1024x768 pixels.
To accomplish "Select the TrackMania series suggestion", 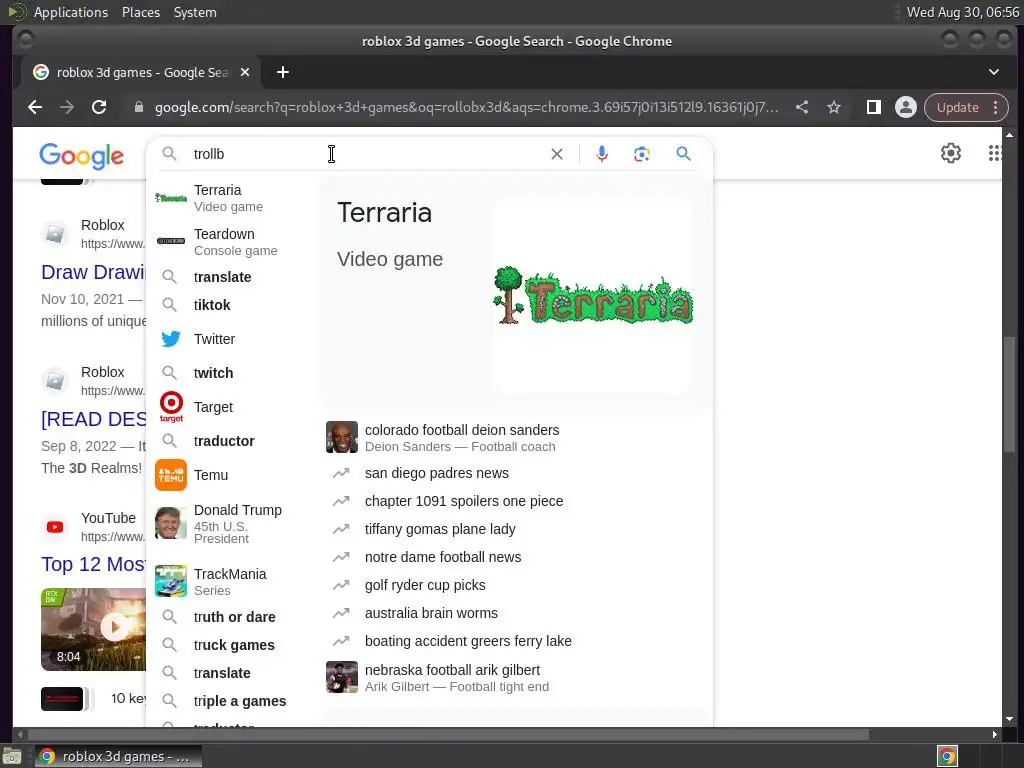I will [234, 581].
